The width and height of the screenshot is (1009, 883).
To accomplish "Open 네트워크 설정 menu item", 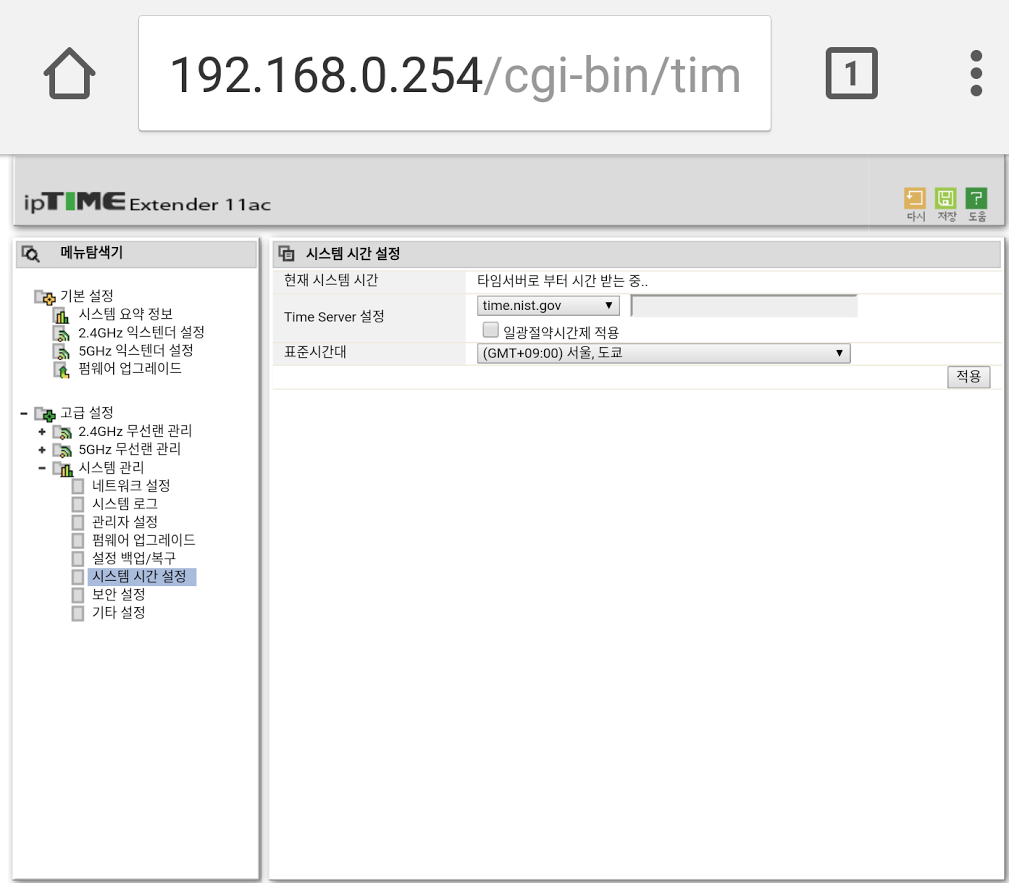I will click(131, 485).
